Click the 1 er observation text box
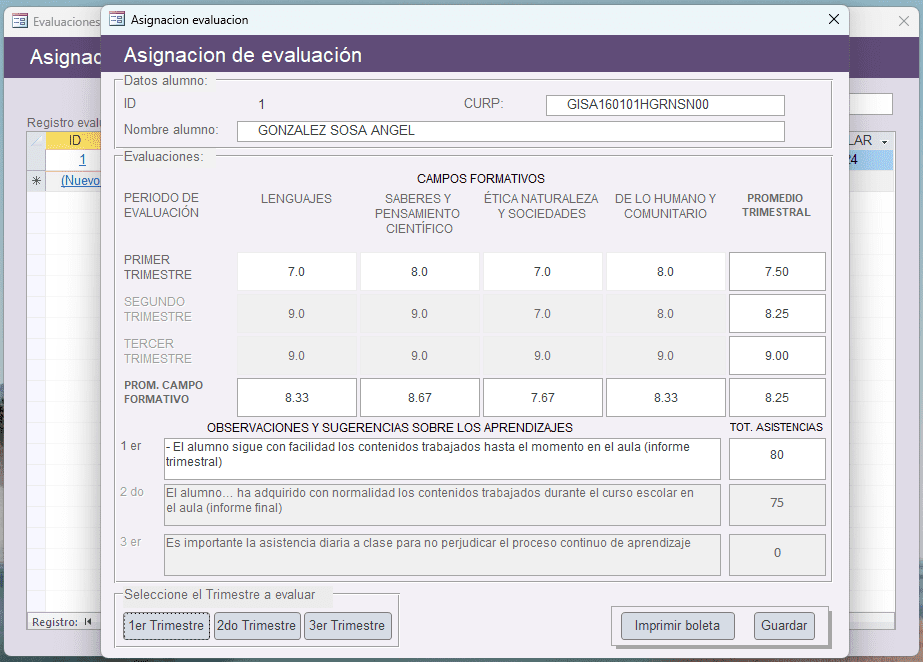923x662 pixels. [x=442, y=458]
